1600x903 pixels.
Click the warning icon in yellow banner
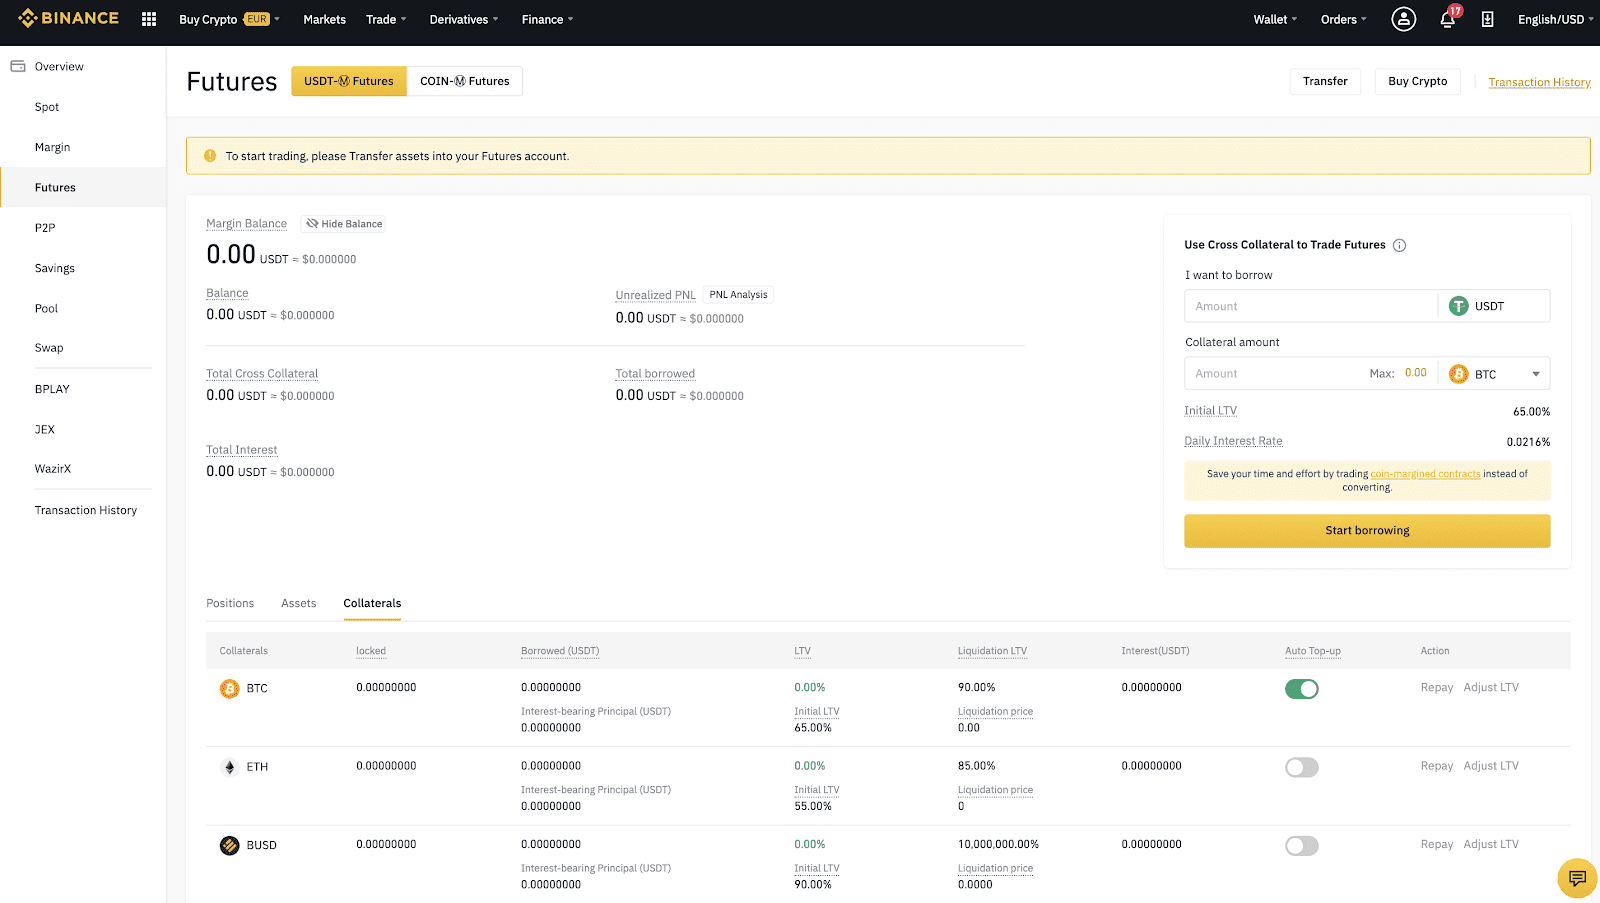(210, 156)
